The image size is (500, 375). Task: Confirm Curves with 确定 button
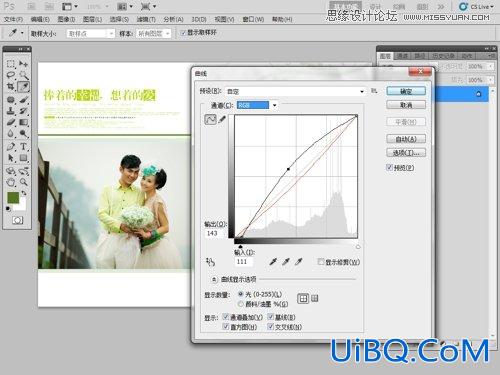click(x=406, y=91)
